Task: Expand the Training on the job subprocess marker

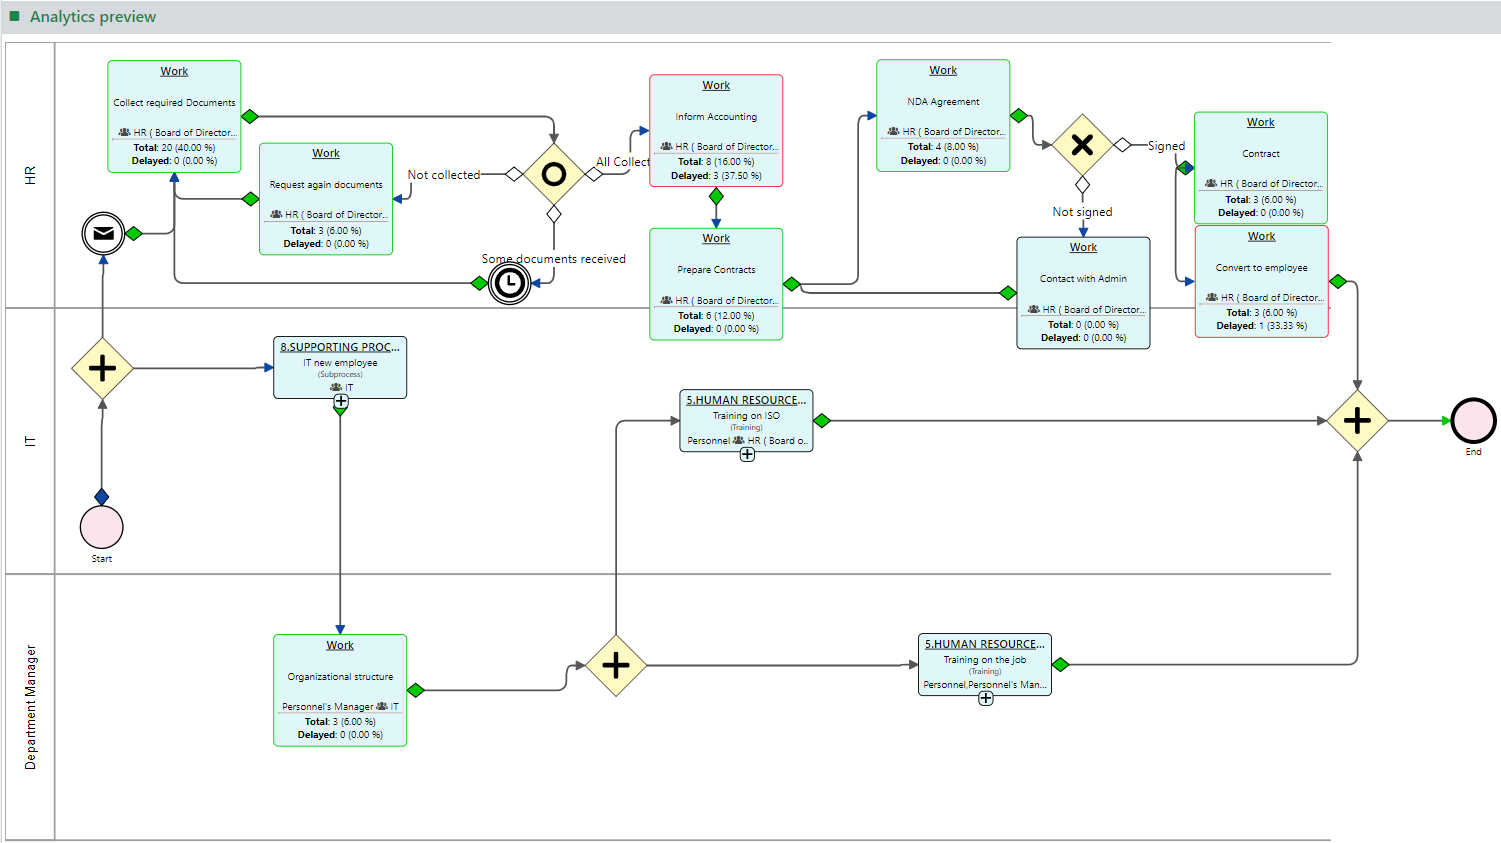Action: coord(984,699)
